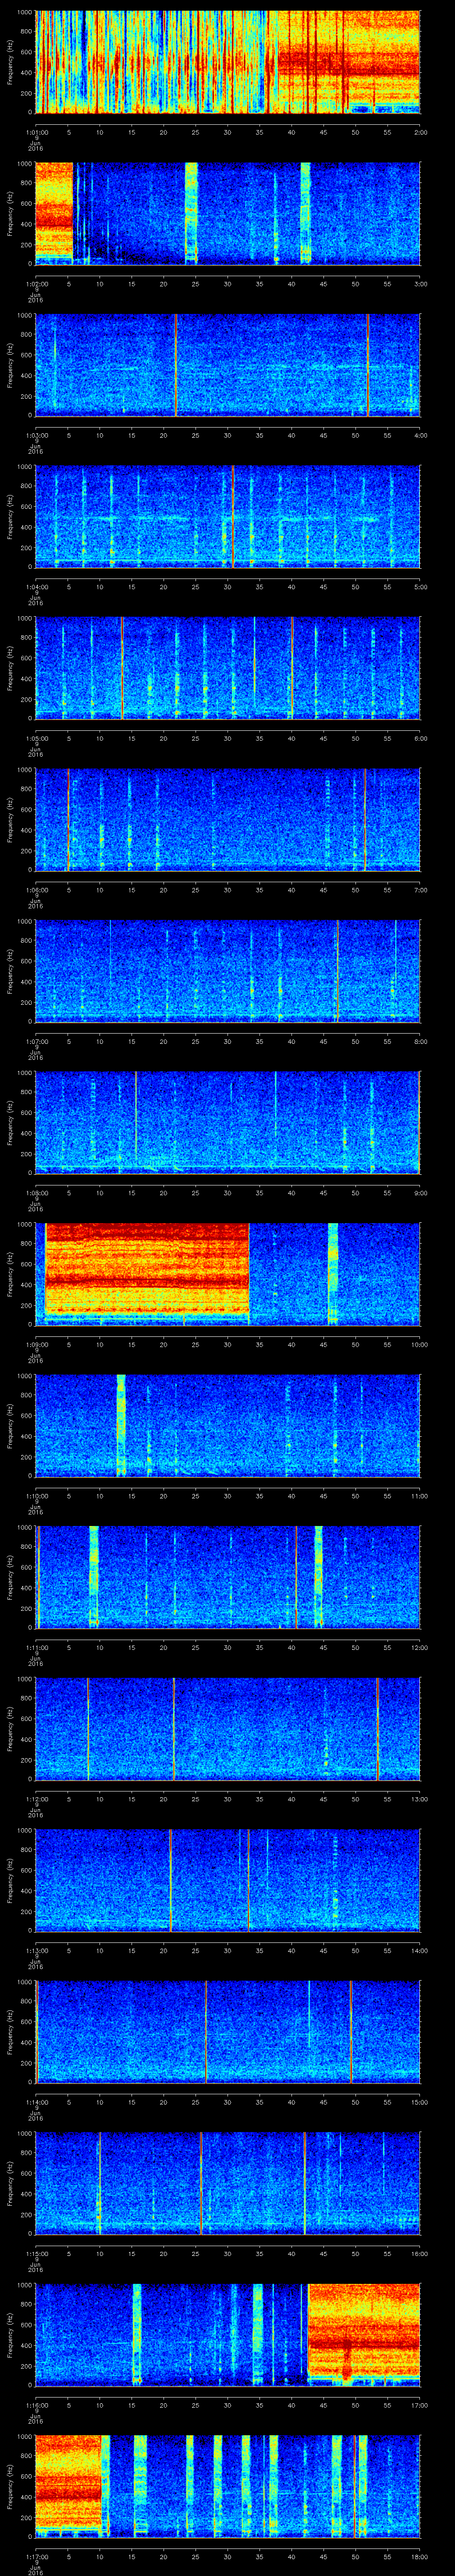Image resolution: width=455 pixels, height=2576 pixels.
Task: Click the '9:00' end-of-axis time label
Action: 420,1192
